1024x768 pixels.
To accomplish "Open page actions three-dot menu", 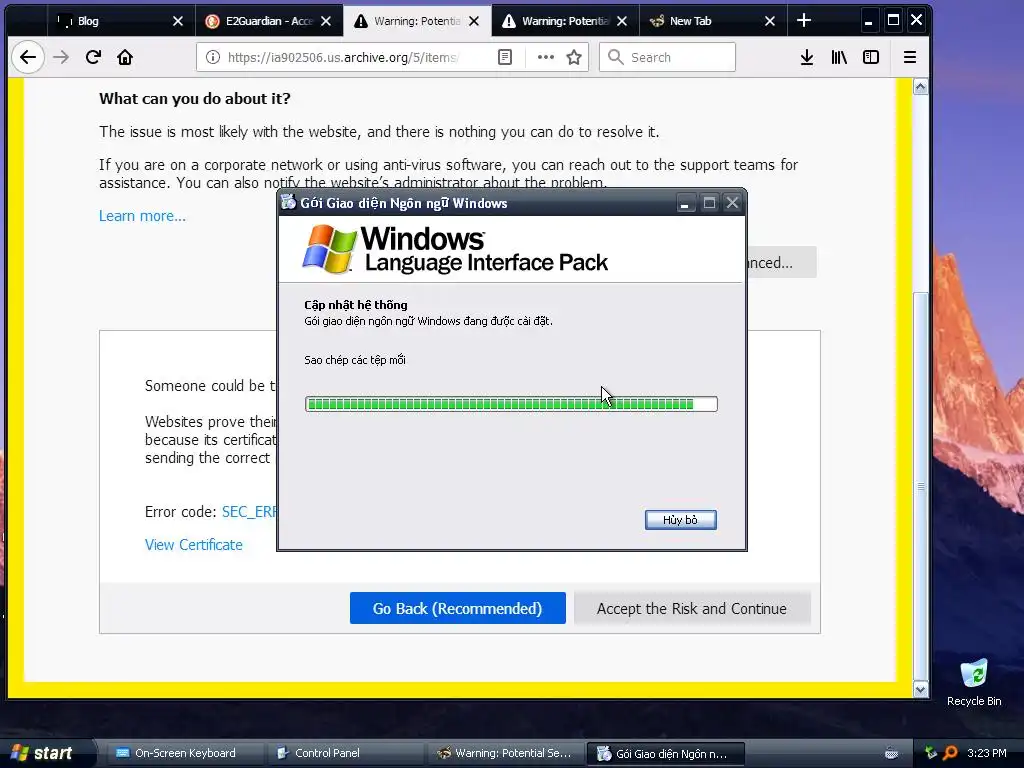I will pos(545,57).
